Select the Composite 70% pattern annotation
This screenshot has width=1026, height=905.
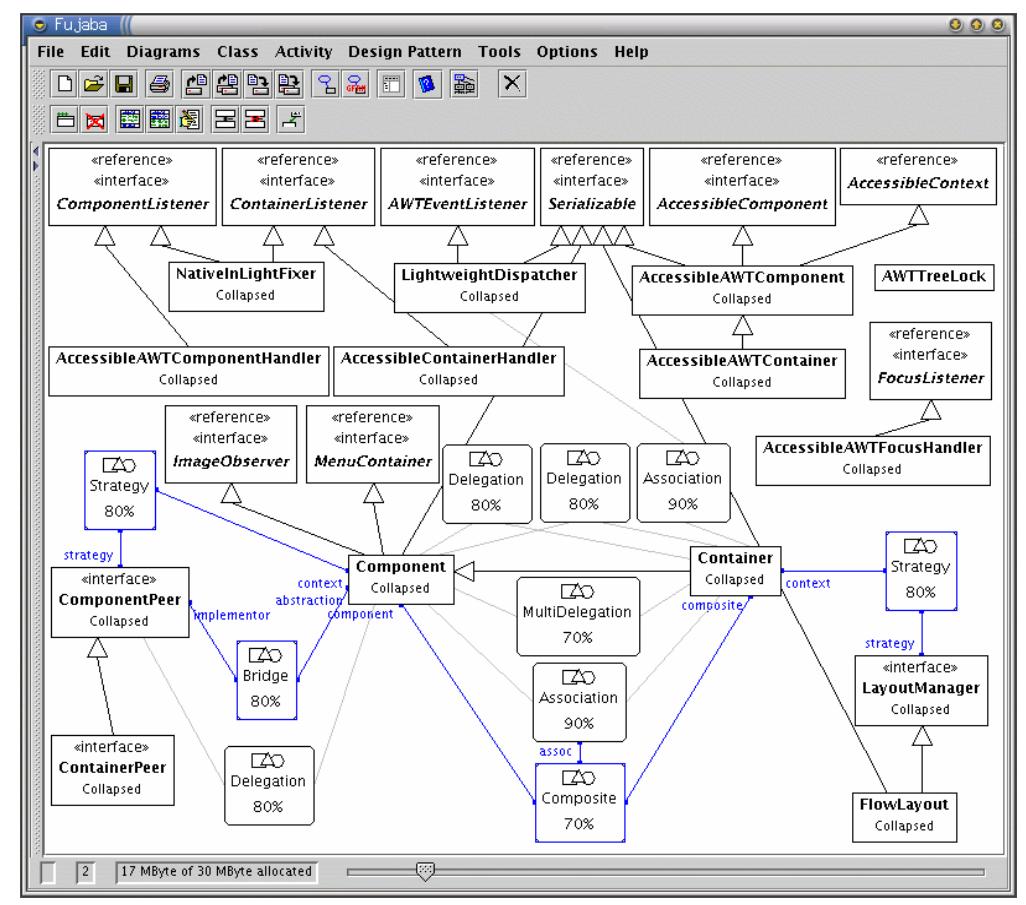(580, 802)
